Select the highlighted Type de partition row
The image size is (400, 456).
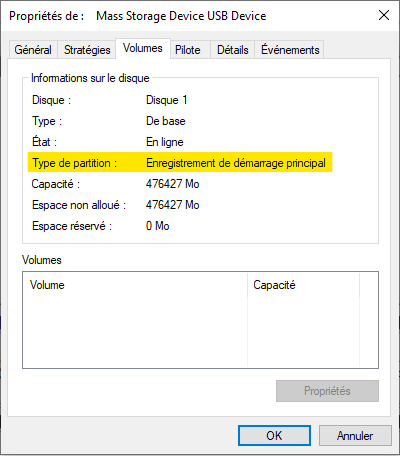pos(180,163)
